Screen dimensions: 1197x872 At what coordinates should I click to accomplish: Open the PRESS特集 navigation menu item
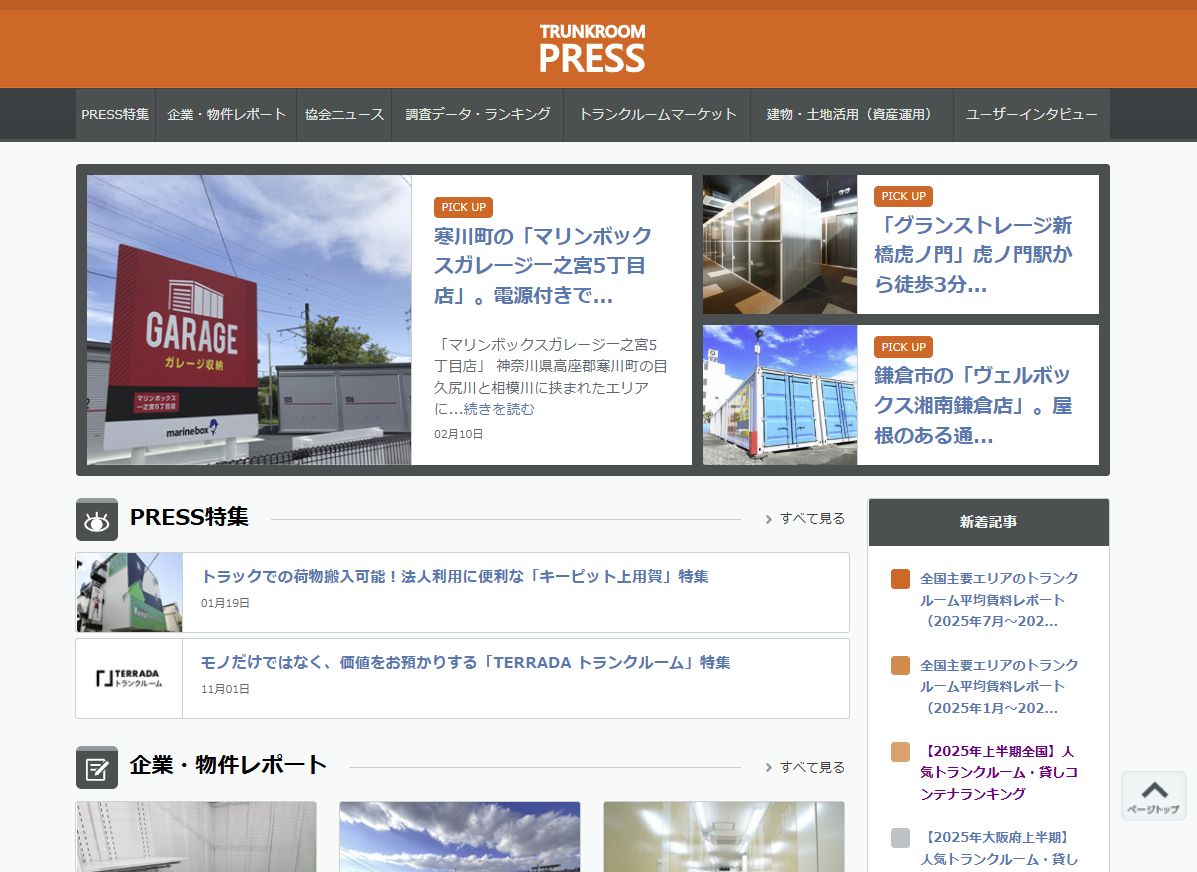tap(115, 115)
